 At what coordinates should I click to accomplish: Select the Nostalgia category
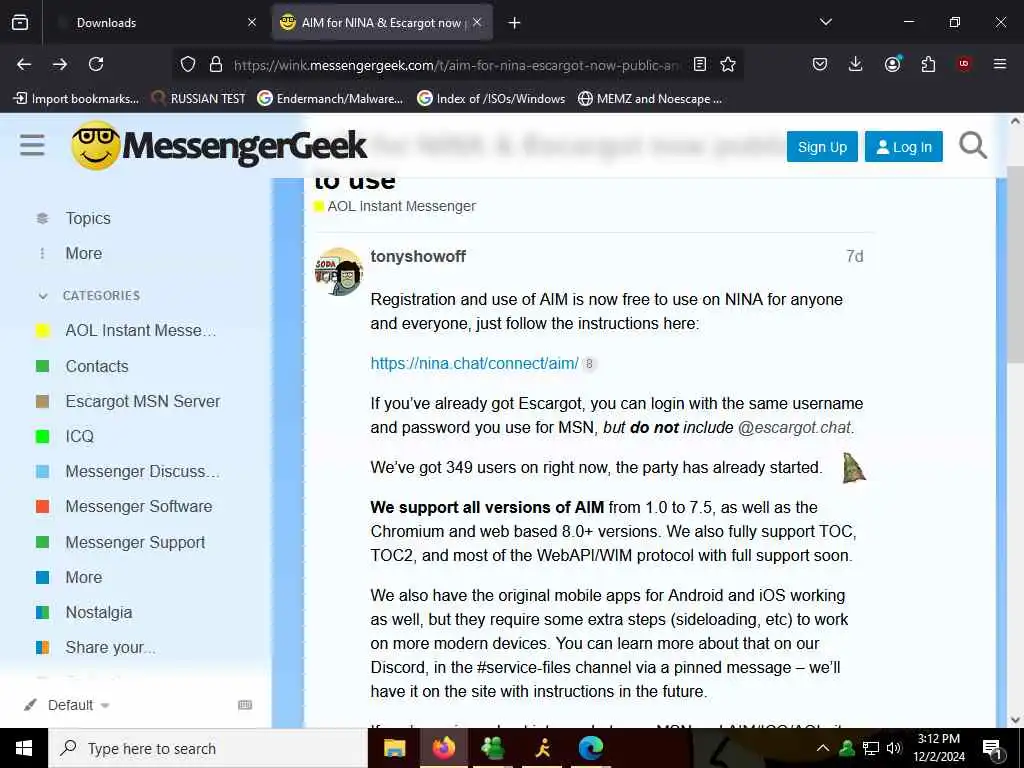(x=84, y=613)
